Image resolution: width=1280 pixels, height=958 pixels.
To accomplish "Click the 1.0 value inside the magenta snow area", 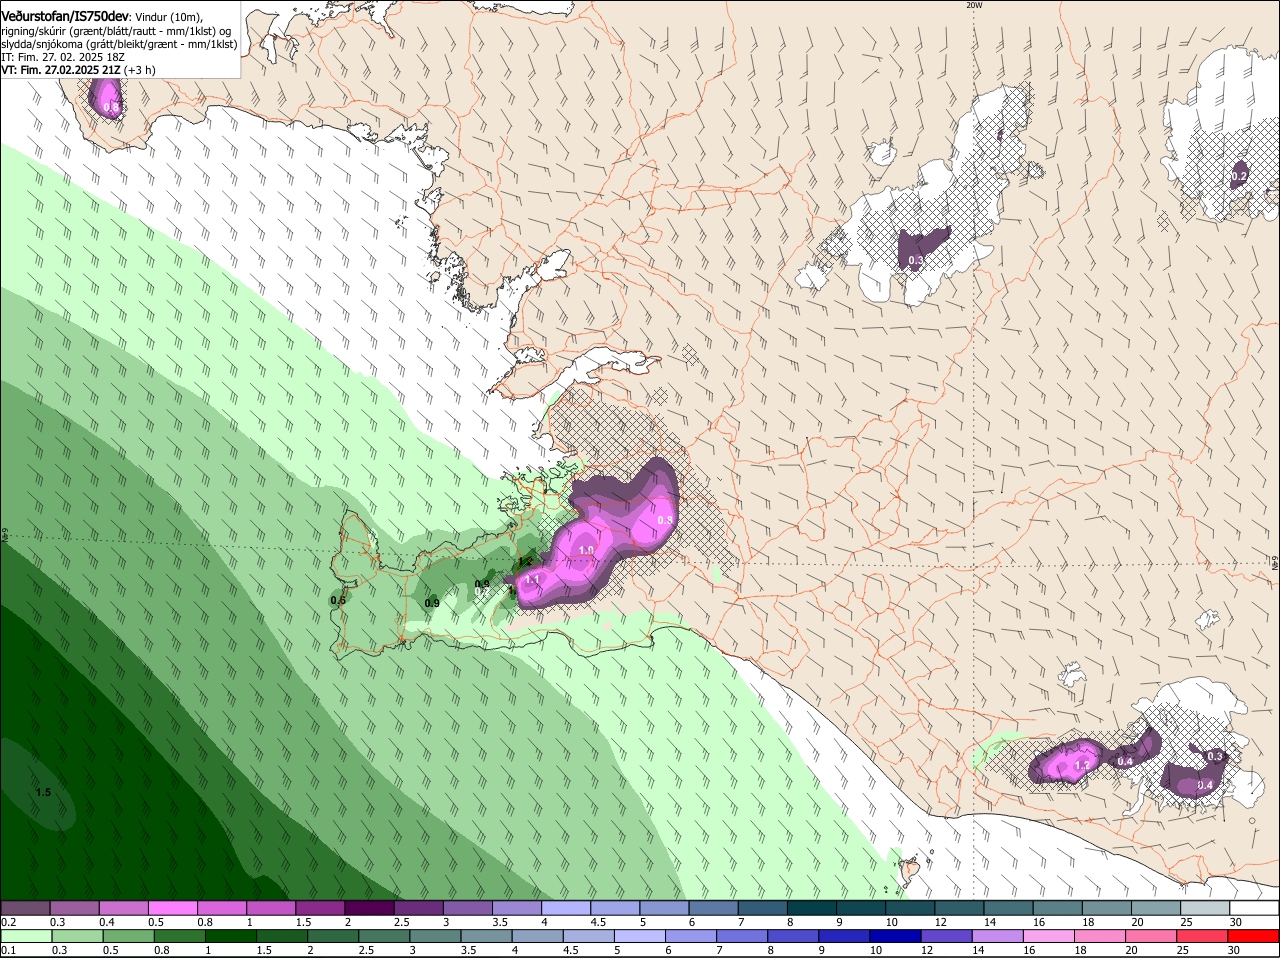I will 586,550.
